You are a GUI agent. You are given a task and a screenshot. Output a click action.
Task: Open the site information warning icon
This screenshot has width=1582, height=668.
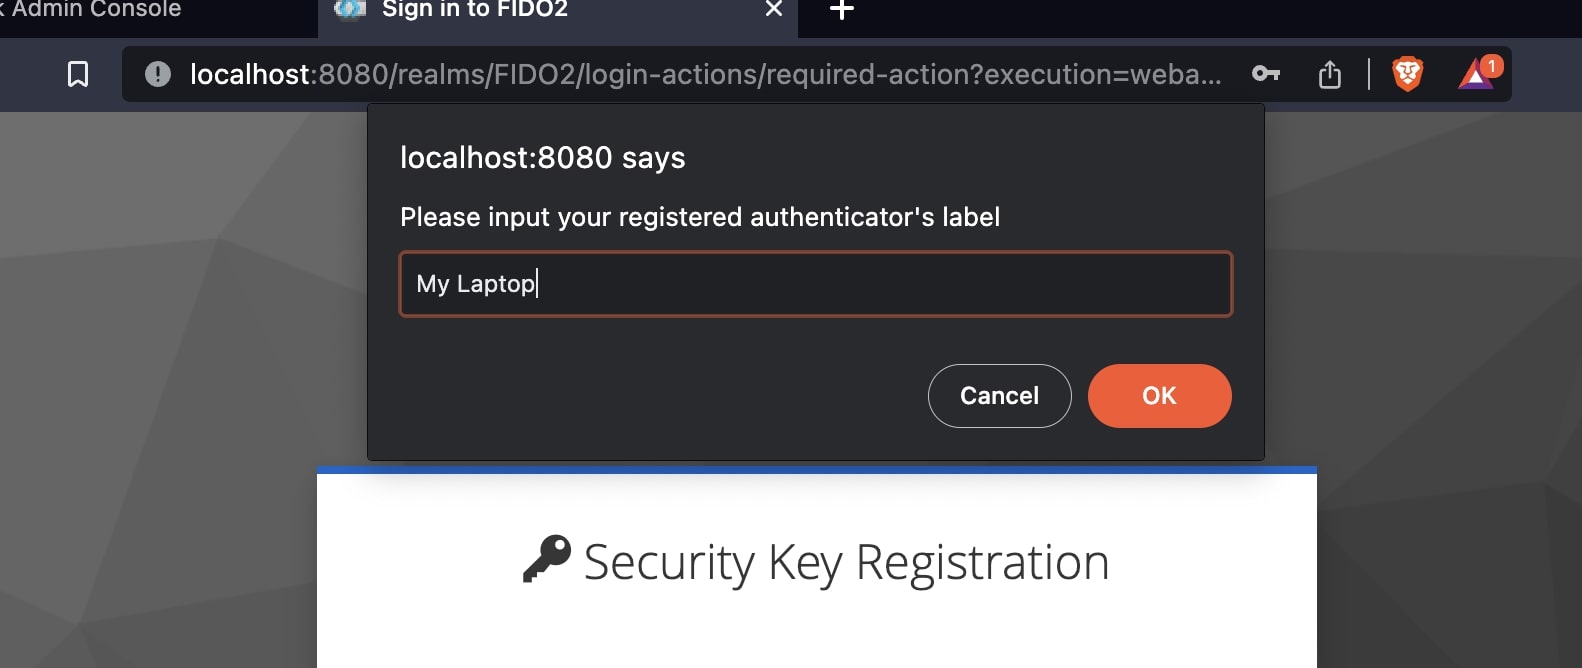(x=158, y=74)
